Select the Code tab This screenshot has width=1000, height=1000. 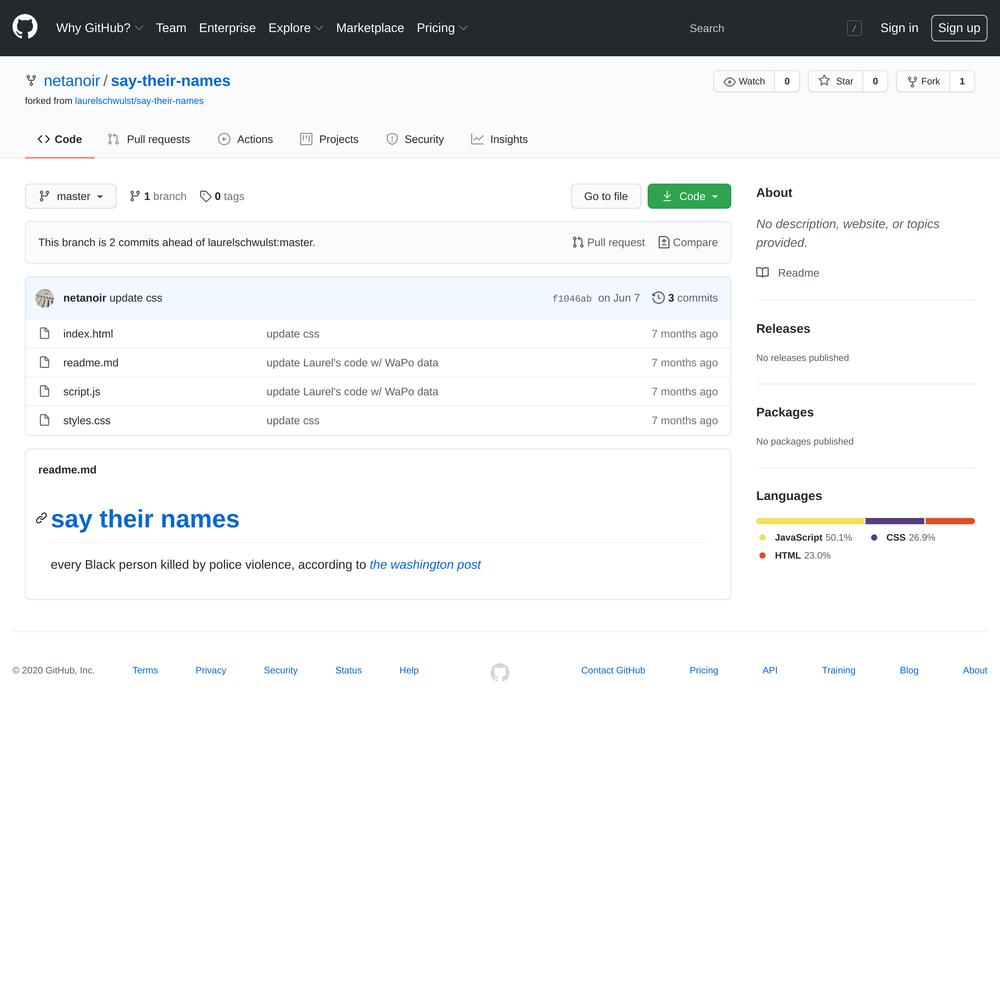pyautogui.click(x=59, y=139)
